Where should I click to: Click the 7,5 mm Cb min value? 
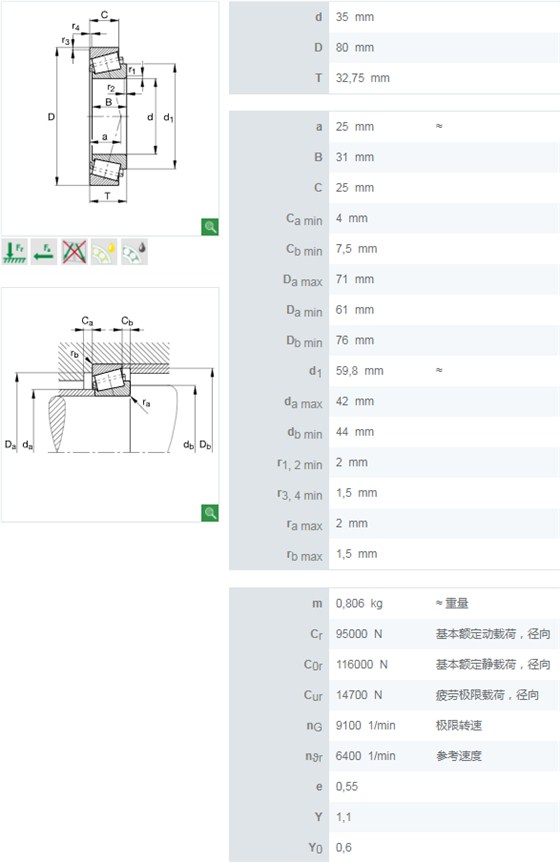pos(357,248)
